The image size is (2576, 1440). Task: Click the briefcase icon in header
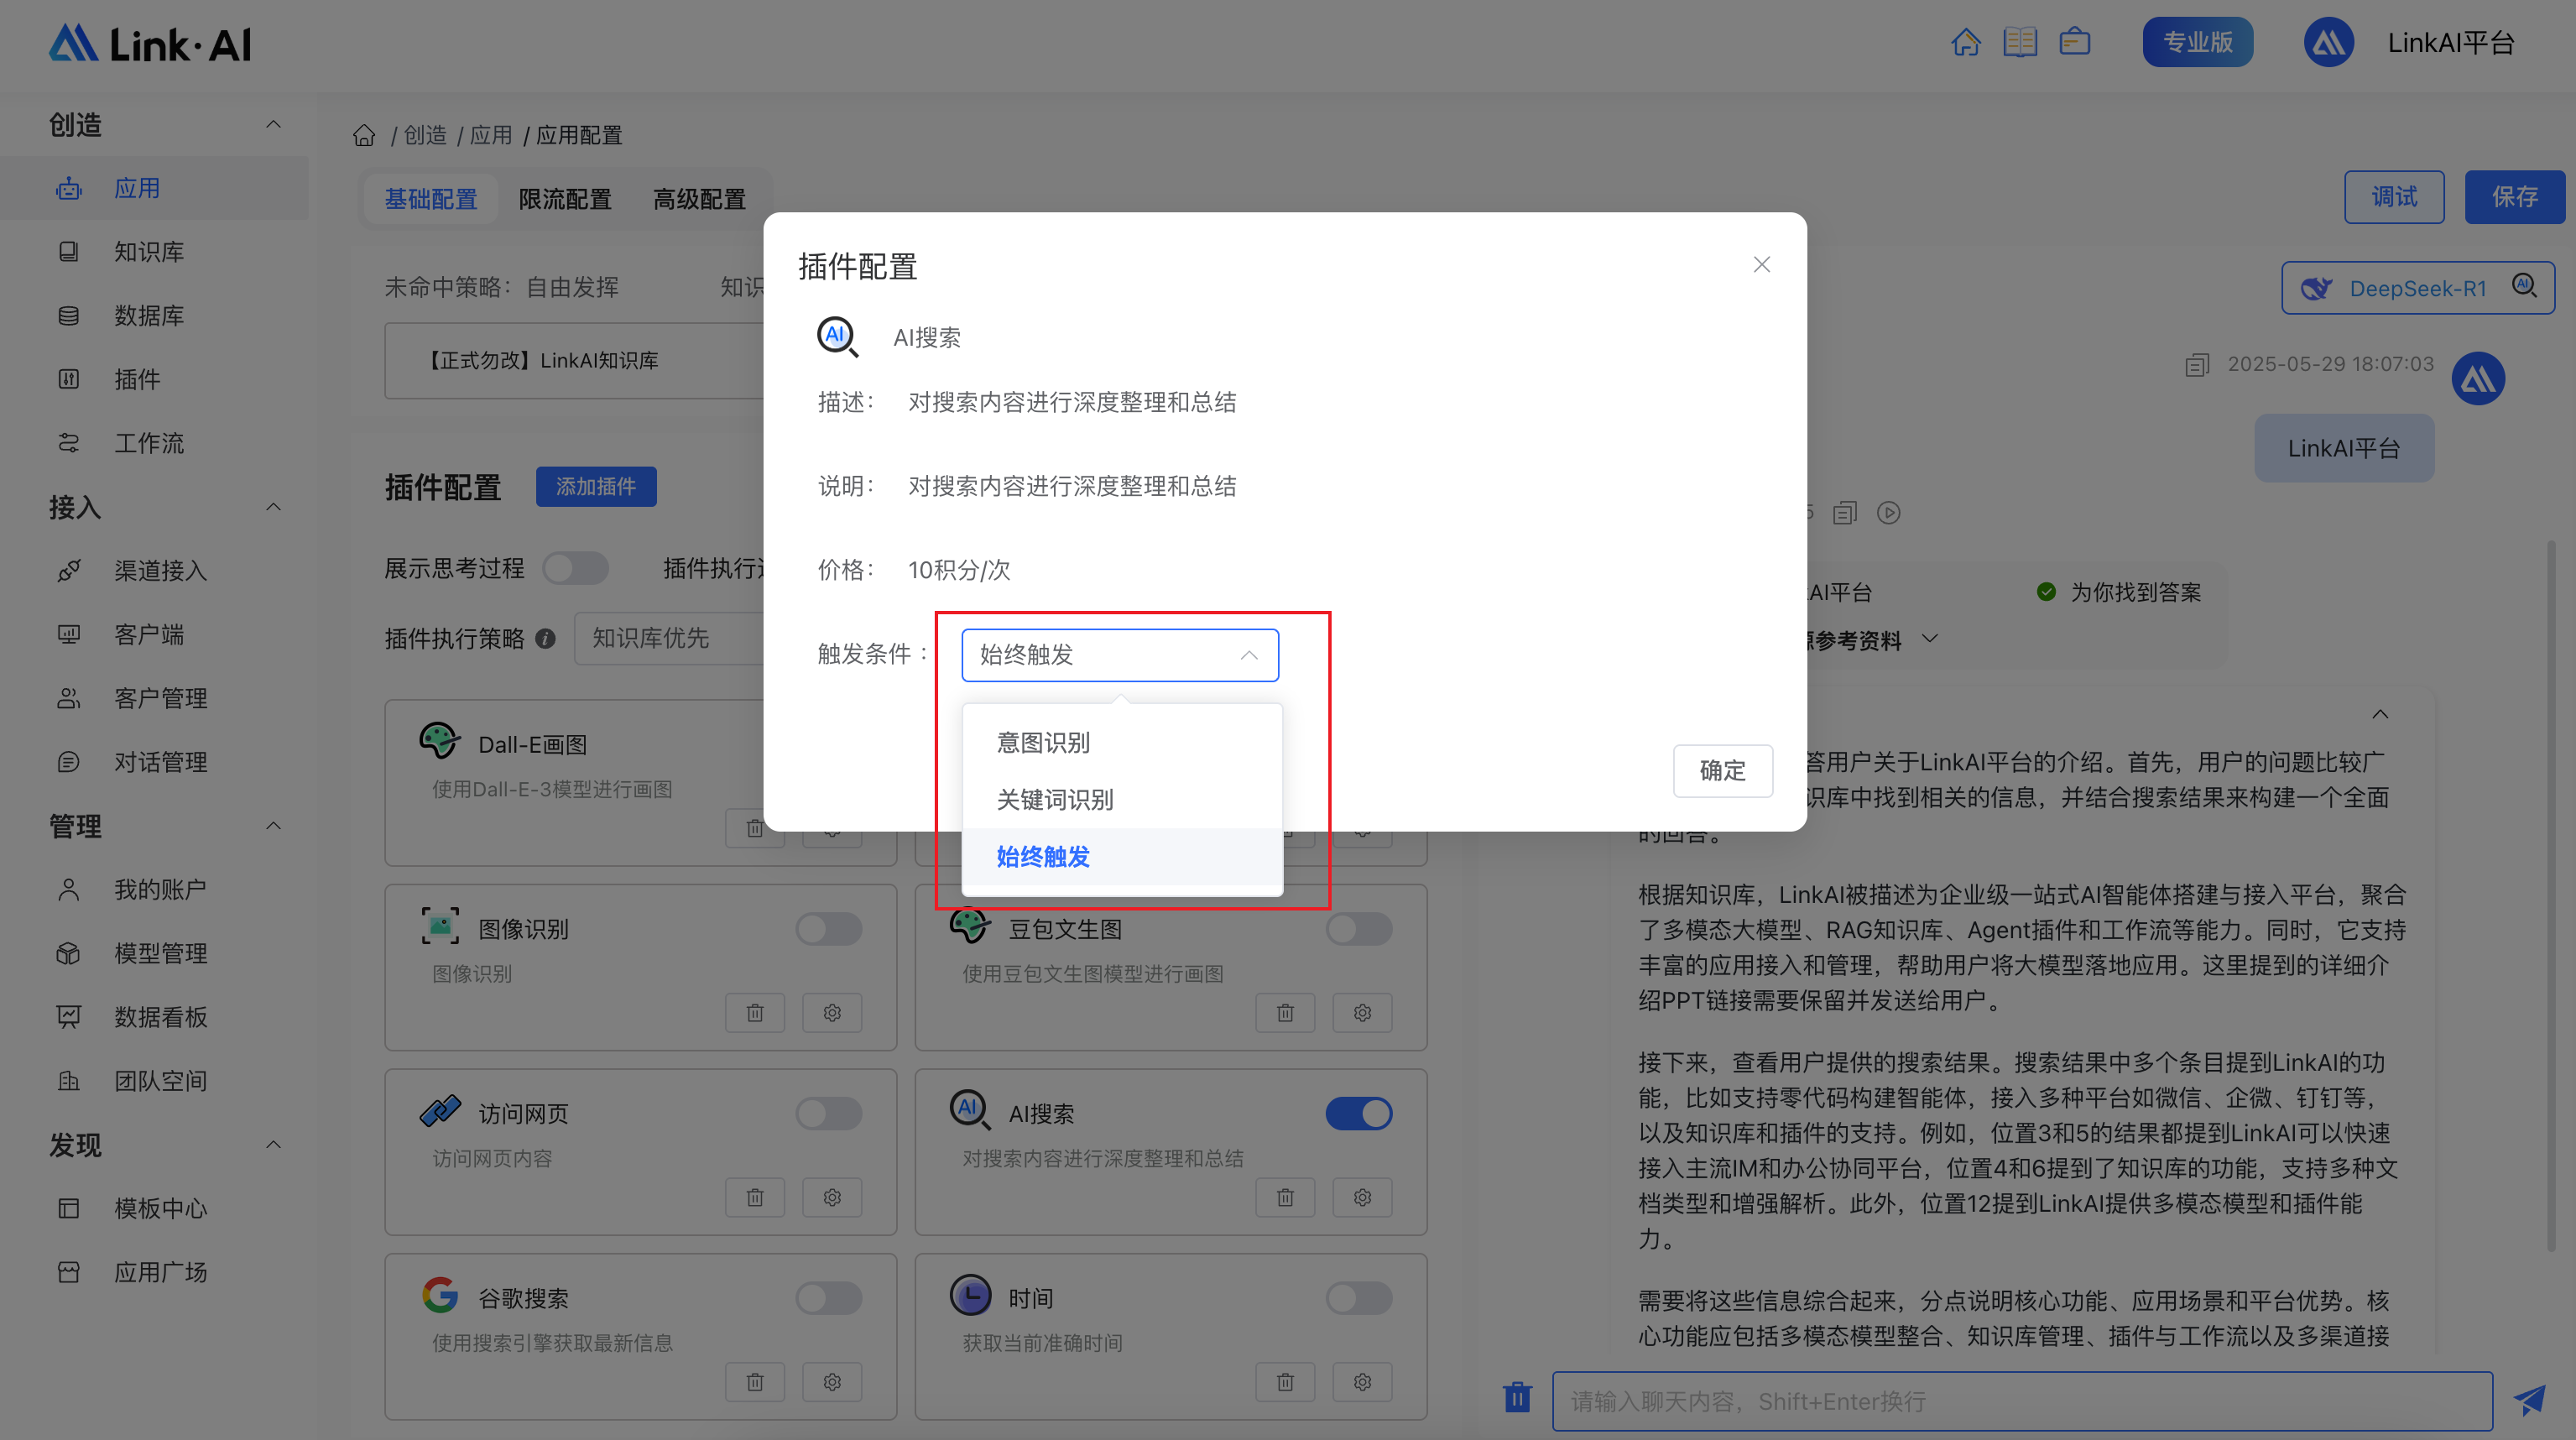pyautogui.click(x=2075, y=42)
